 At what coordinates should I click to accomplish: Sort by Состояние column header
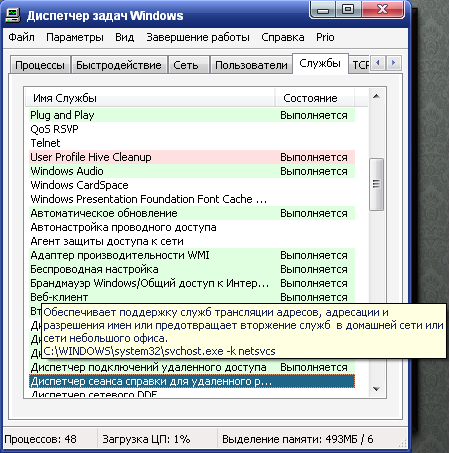pos(315,98)
